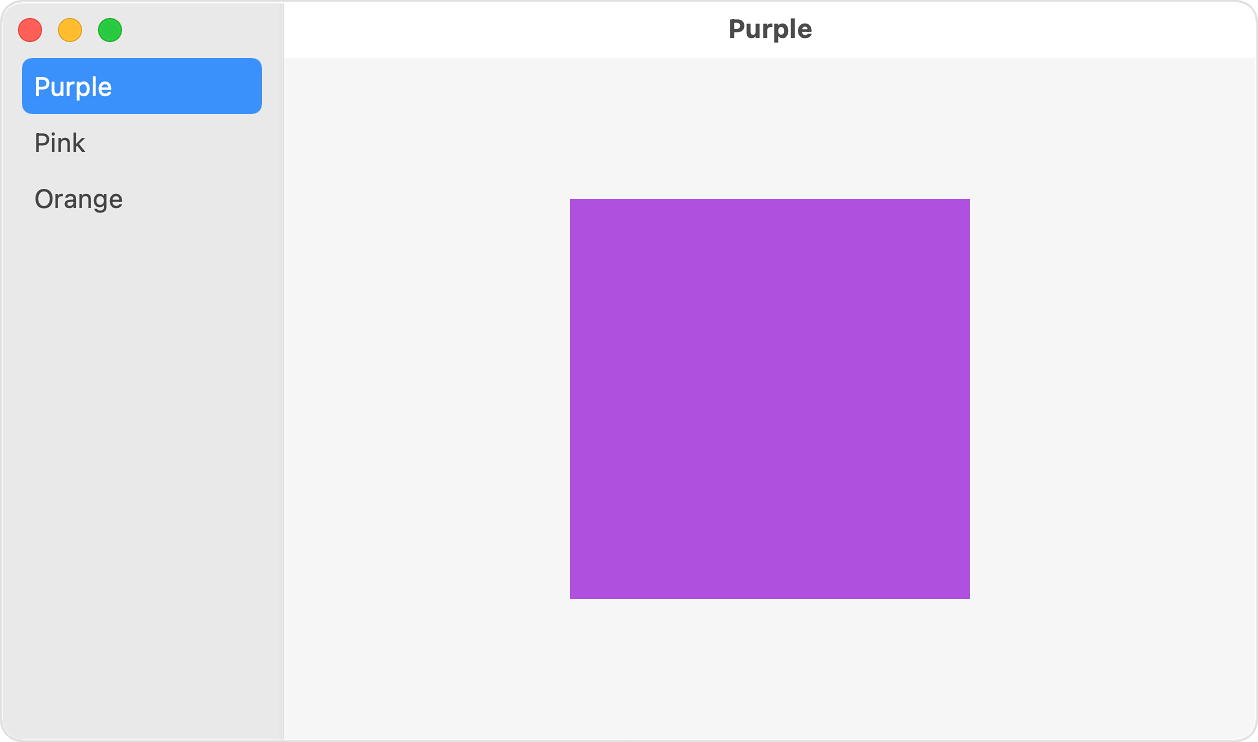Click the white title bar beside the Purple title
The image size is (1258, 742).
click(x=1030, y=29)
